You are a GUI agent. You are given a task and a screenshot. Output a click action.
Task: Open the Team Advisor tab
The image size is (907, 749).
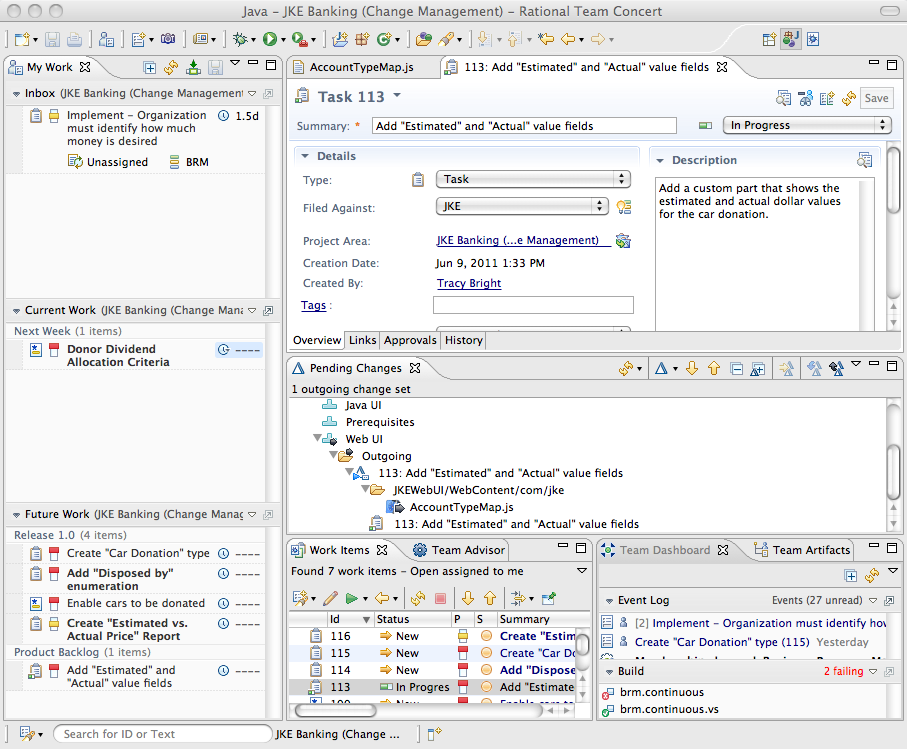459,550
